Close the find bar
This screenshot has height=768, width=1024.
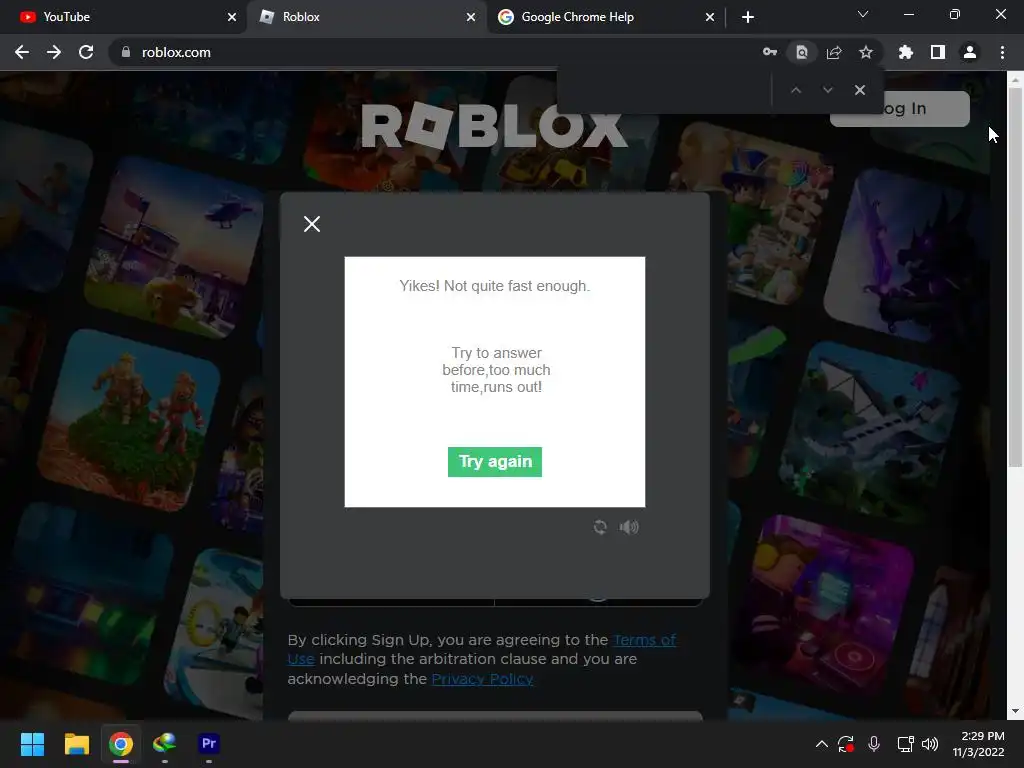coord(859,90)
